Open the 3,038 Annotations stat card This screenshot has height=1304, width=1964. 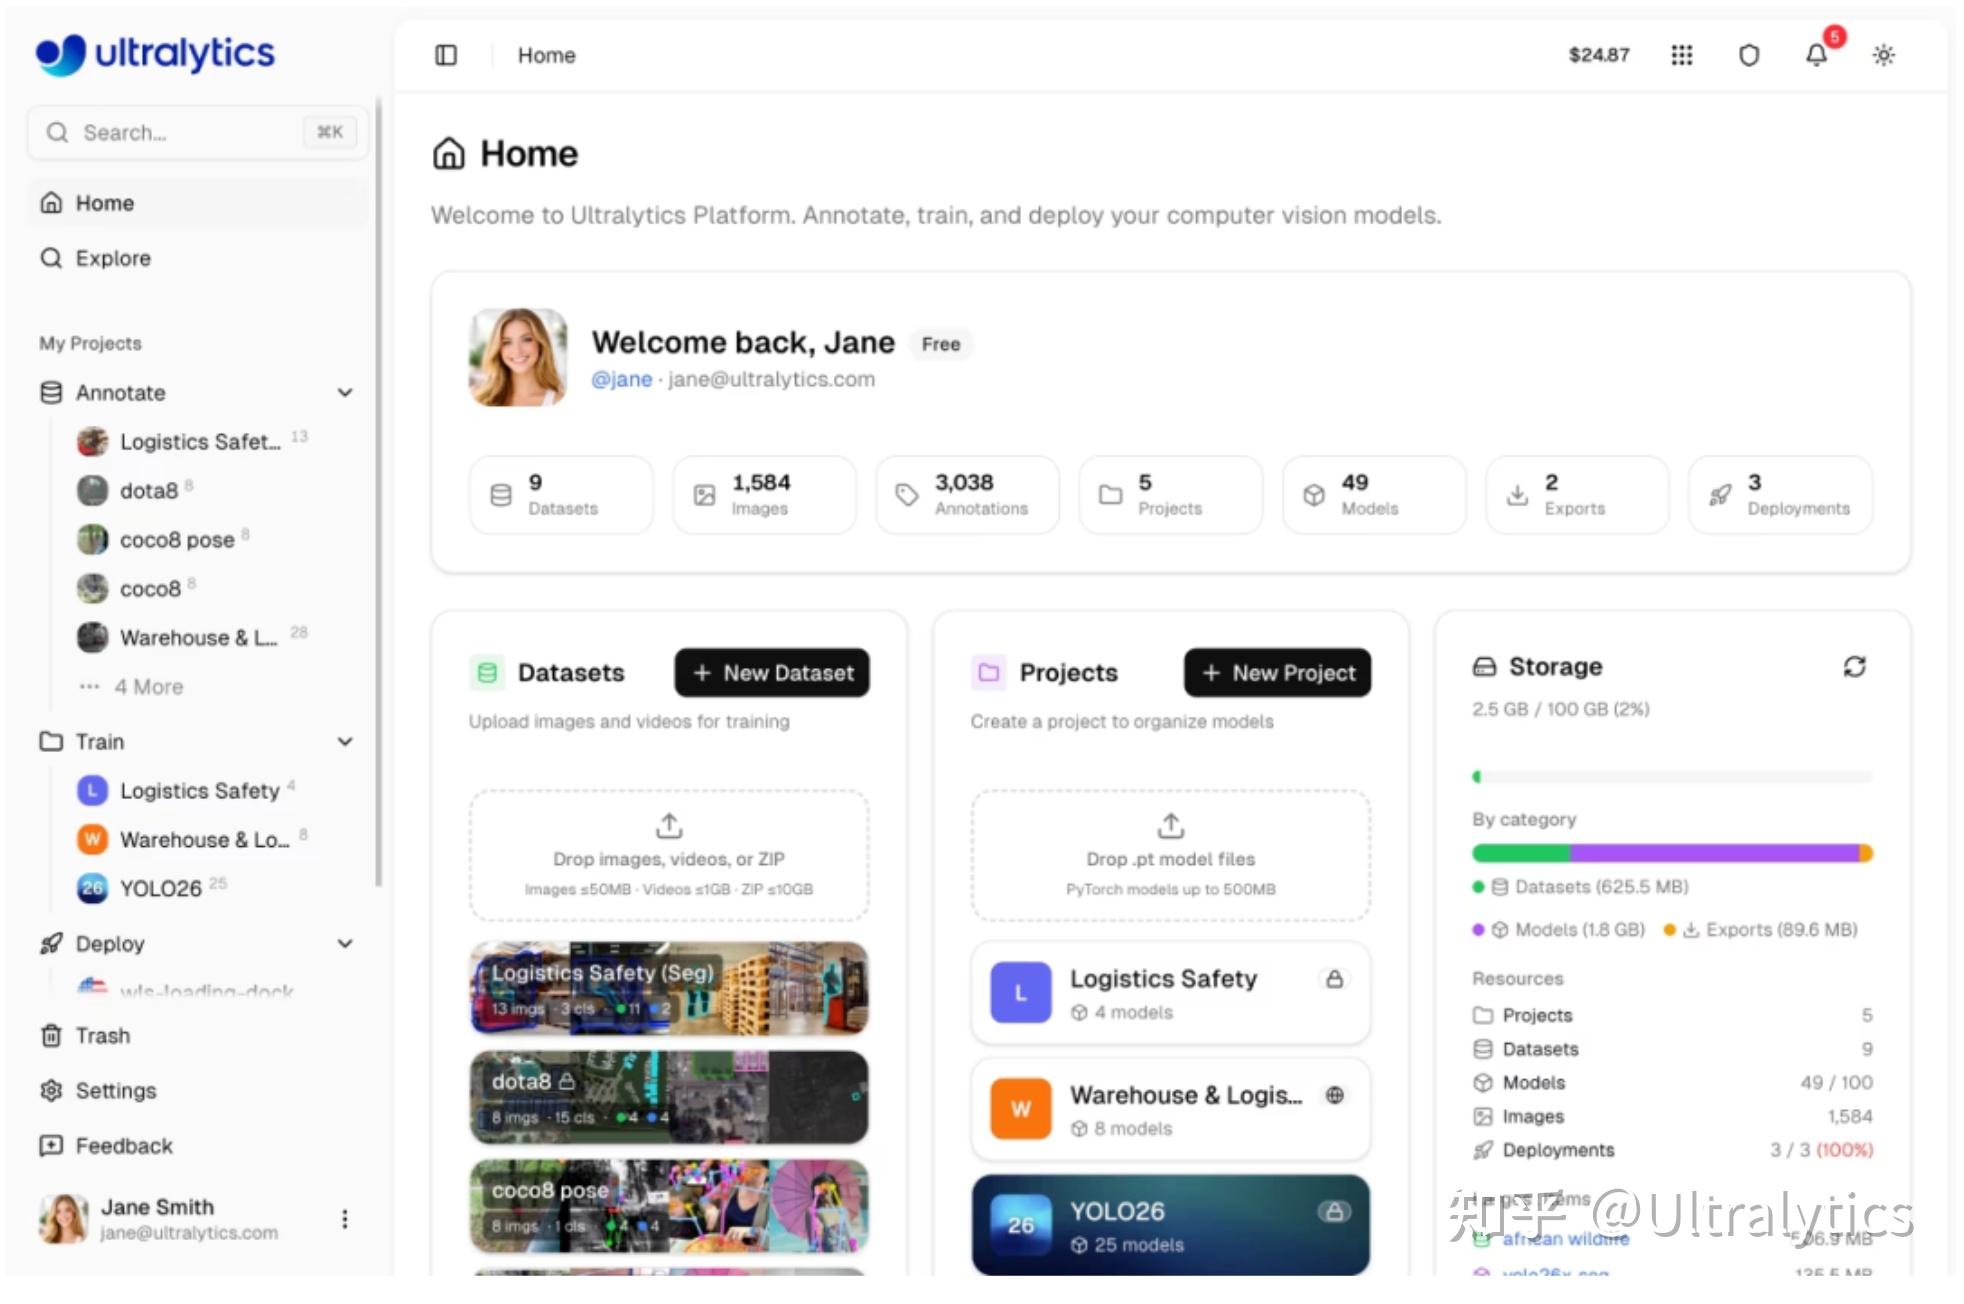[967, 495]
